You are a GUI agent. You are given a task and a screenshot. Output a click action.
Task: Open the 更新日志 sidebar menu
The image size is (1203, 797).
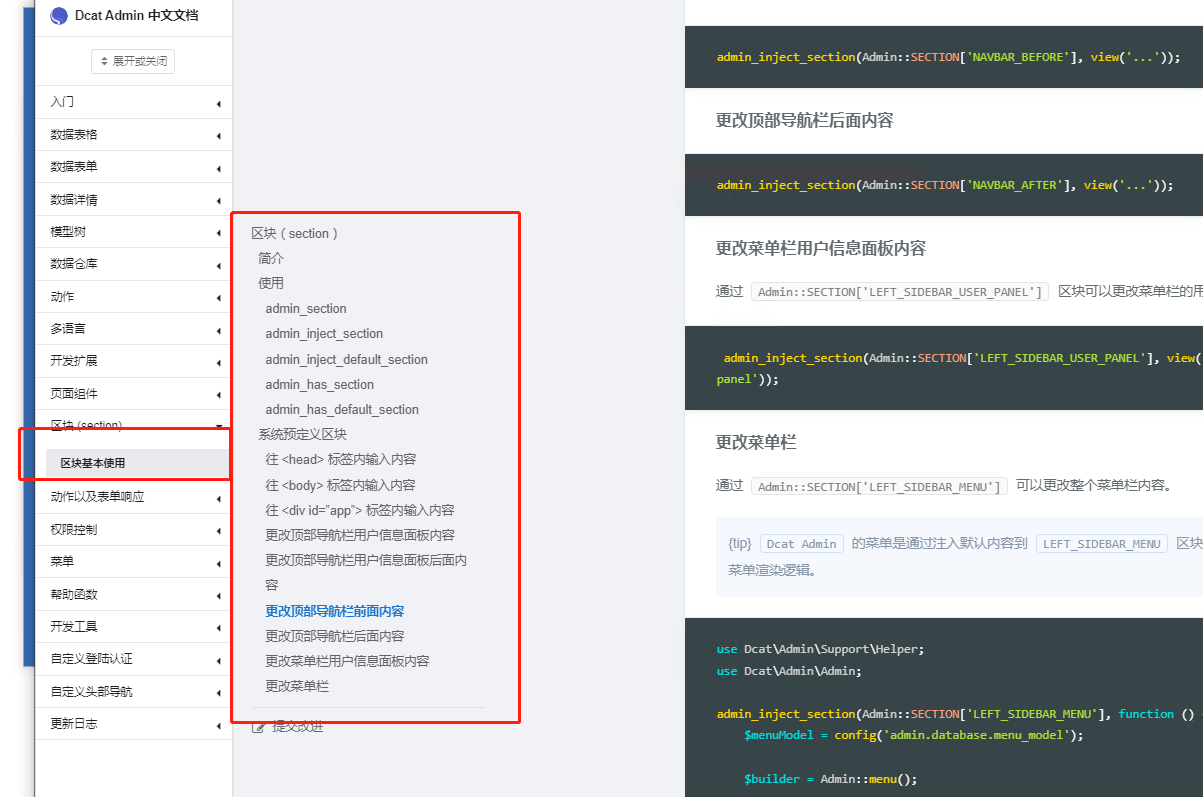coord(133,723)
